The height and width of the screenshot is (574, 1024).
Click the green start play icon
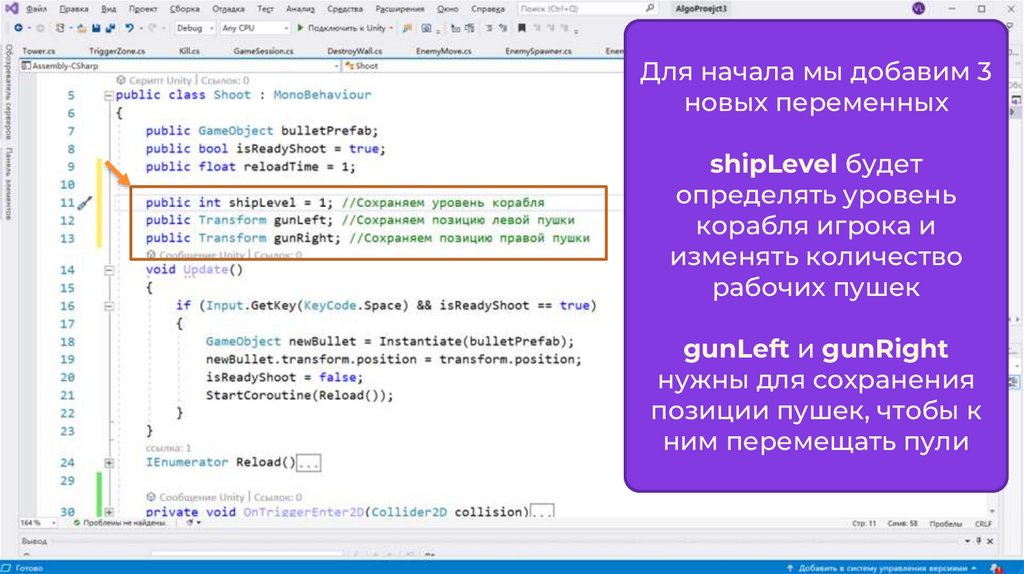(x=300, y=28)
